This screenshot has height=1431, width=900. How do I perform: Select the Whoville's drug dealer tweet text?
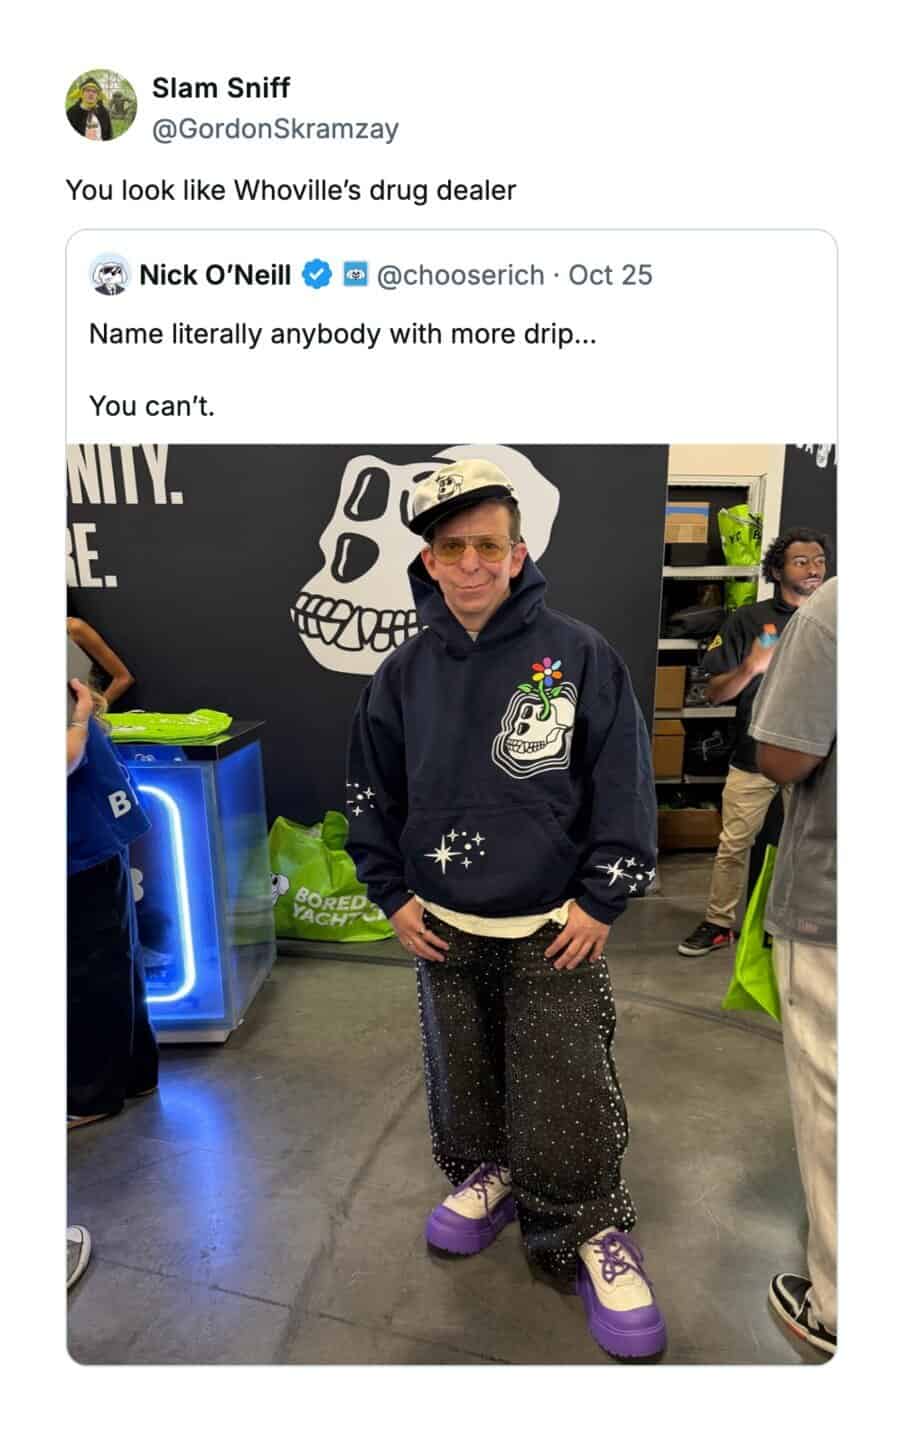290,190
